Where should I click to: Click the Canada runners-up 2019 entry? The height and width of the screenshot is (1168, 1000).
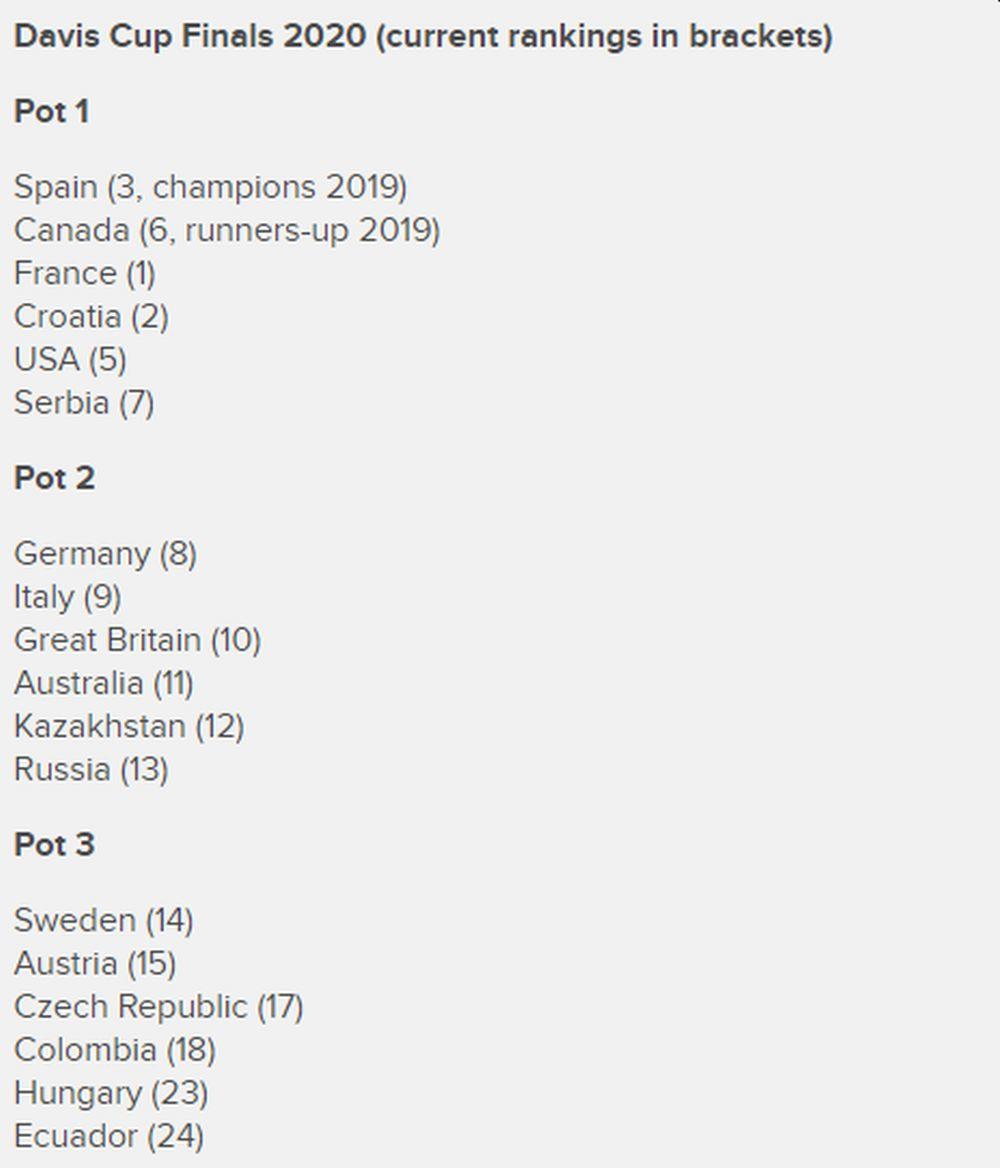226,230
